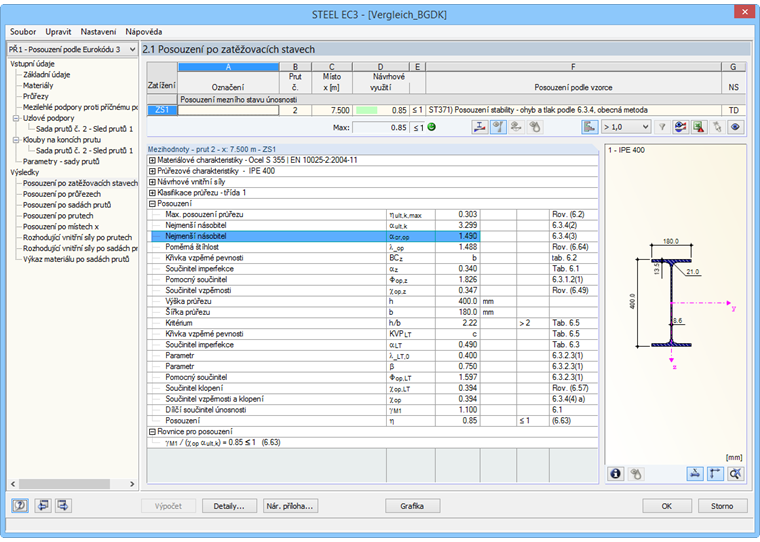Viewport: 760px width, 542px height.
Task: Click the zoom magnifier icon under cross-section
Action: point(736,474)
